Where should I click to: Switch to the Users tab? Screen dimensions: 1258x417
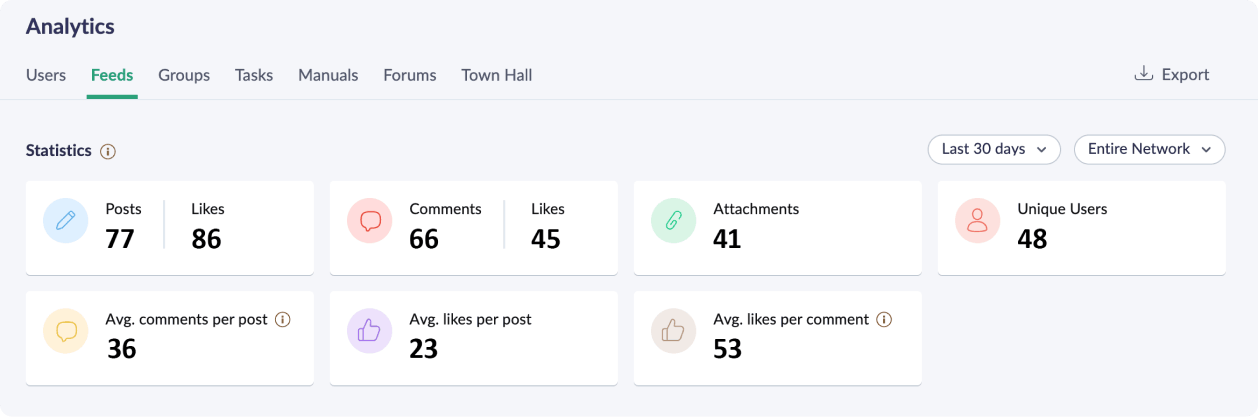coord(46,75)
